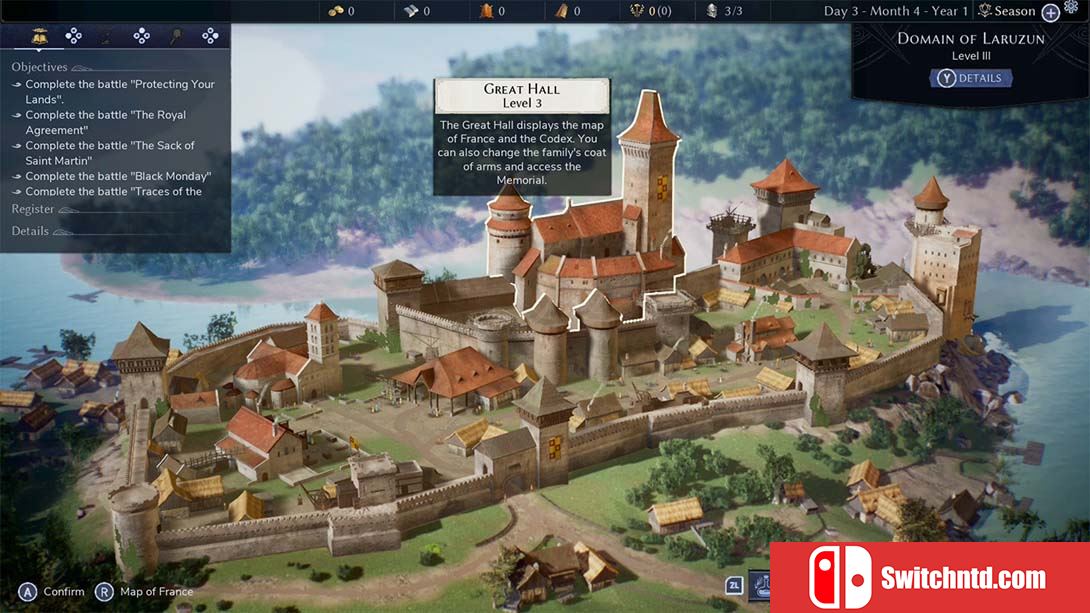
Task: Select the objective "Black Monday"
Action: 112,177
